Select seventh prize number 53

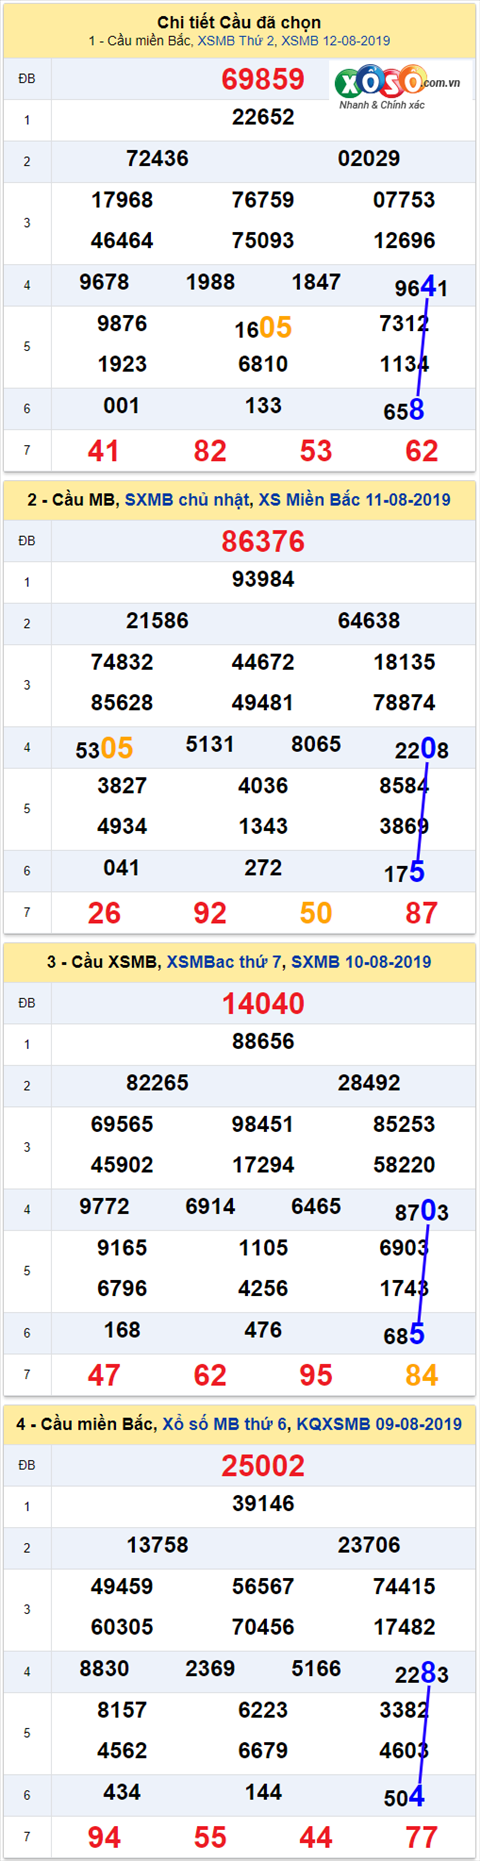[316, 451]
